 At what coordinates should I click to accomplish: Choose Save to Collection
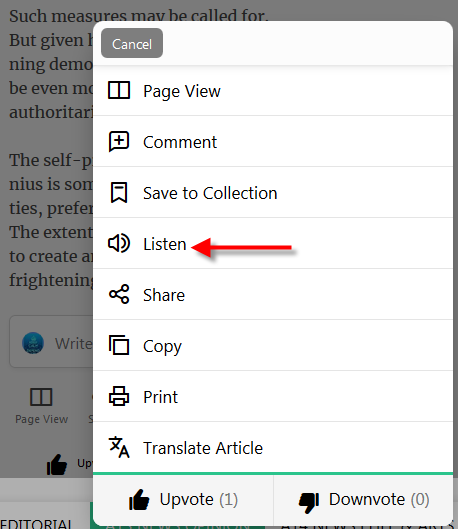273,193
